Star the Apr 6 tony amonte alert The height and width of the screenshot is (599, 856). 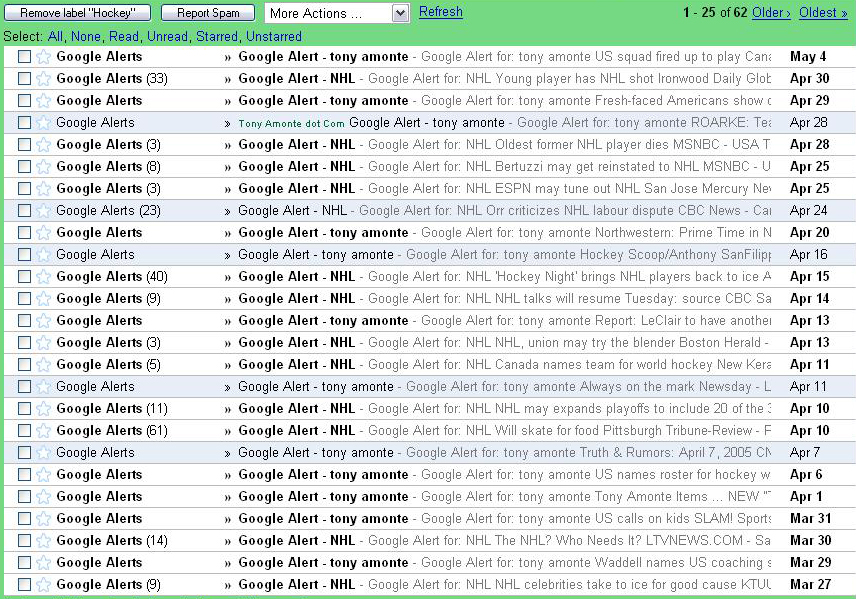(x=43, y=475)
